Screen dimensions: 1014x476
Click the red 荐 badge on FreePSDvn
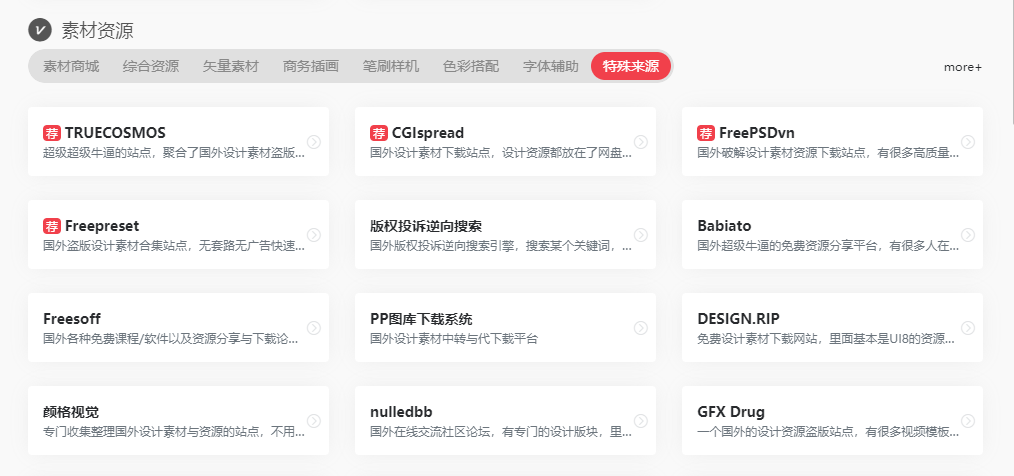pyautogui.click(x=706, y=133)
